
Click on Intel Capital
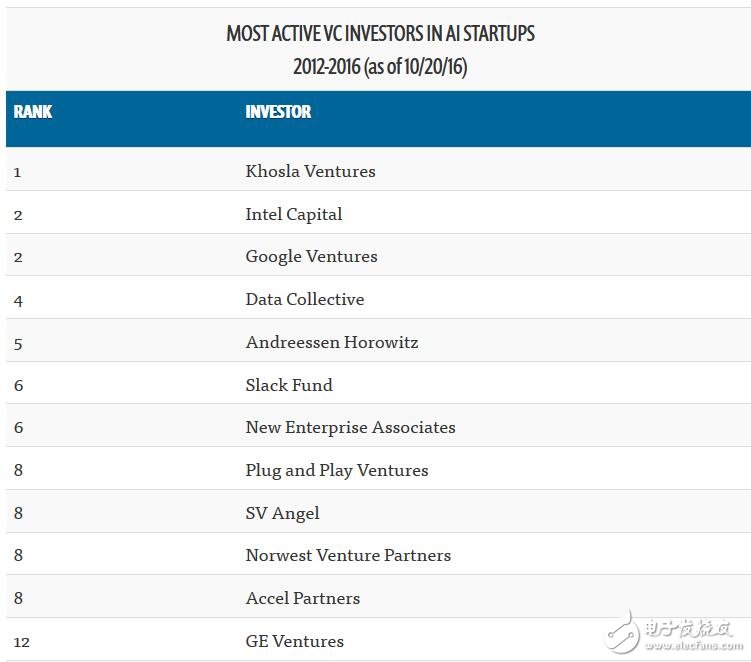294,214
